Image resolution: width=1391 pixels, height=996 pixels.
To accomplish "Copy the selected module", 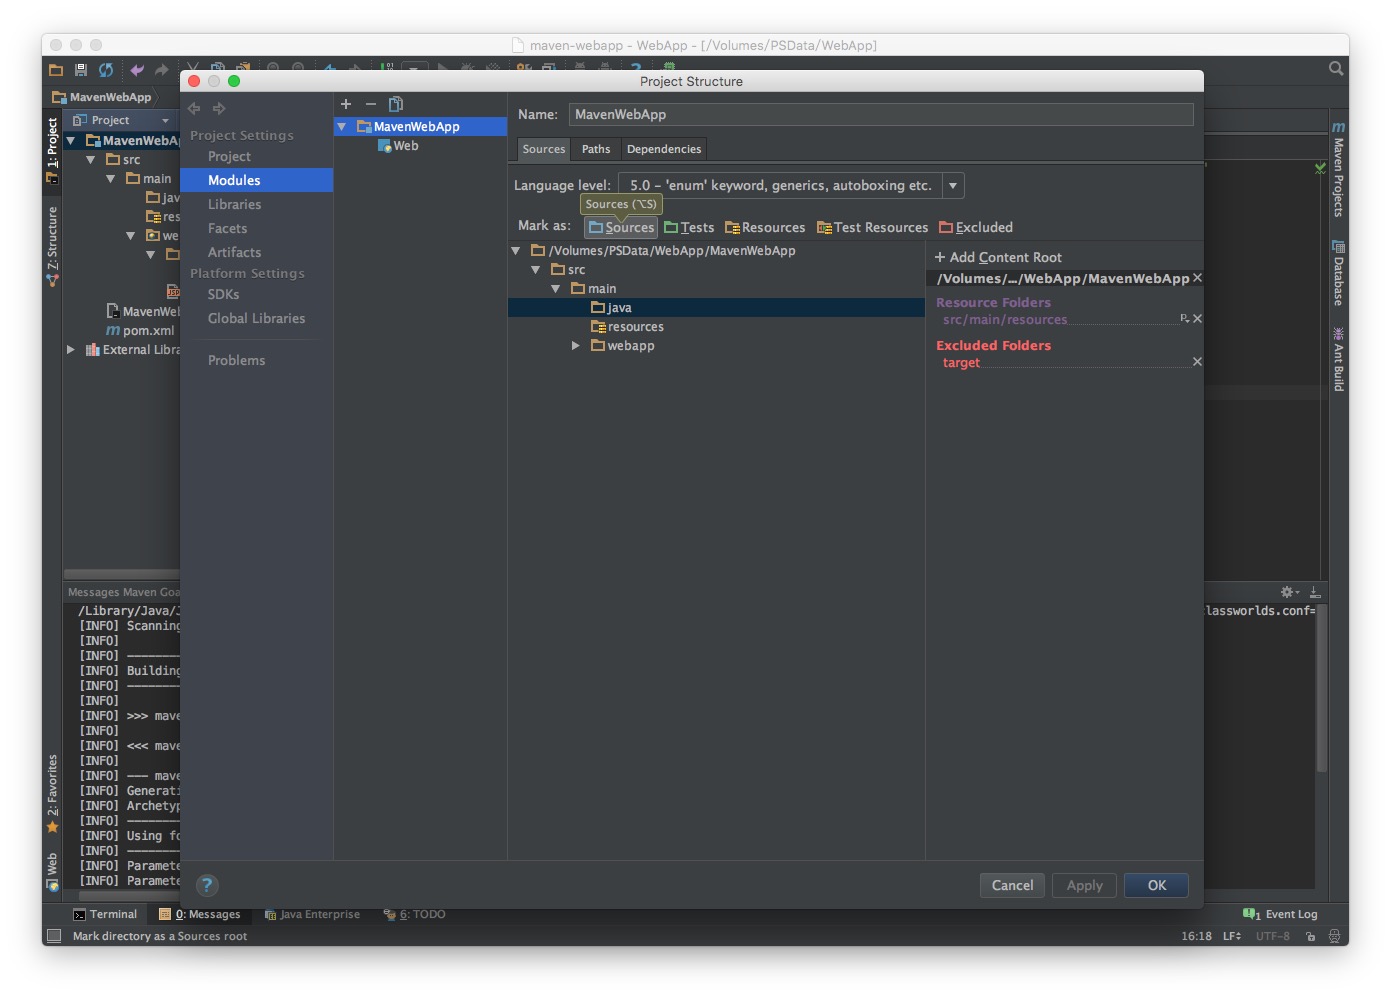I will (x=396, y=104).
